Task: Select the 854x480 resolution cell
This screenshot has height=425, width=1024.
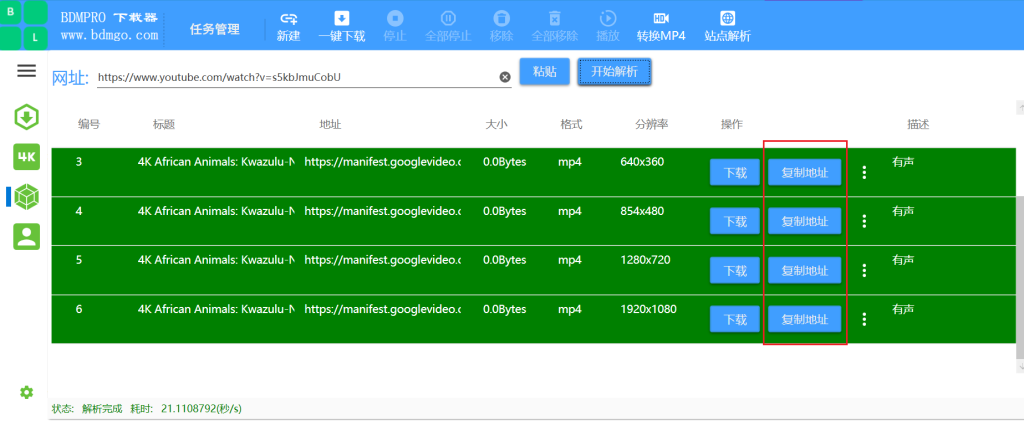Action: point(642,211)
